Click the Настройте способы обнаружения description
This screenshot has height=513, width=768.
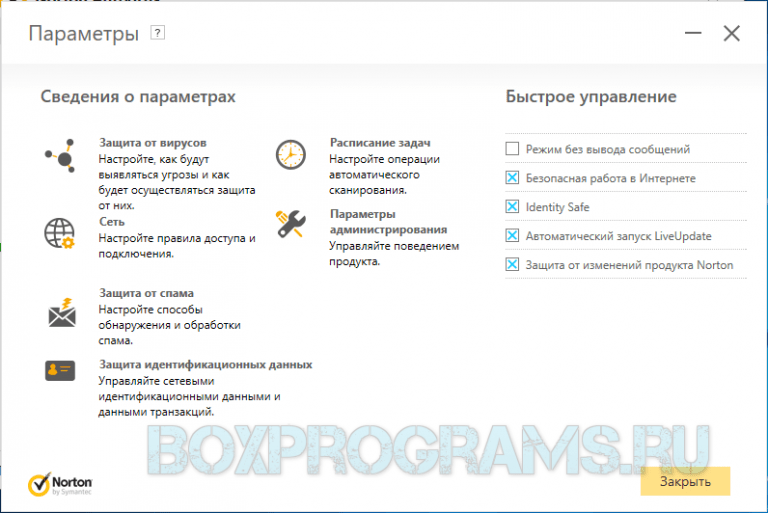pyautogui.click(x=169, y=325)
